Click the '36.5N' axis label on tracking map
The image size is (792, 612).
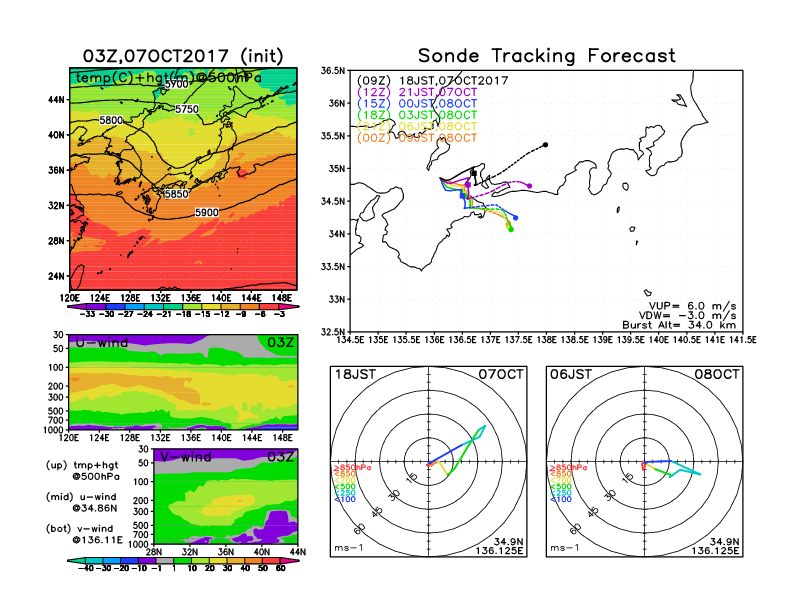(x=333, y=71)
